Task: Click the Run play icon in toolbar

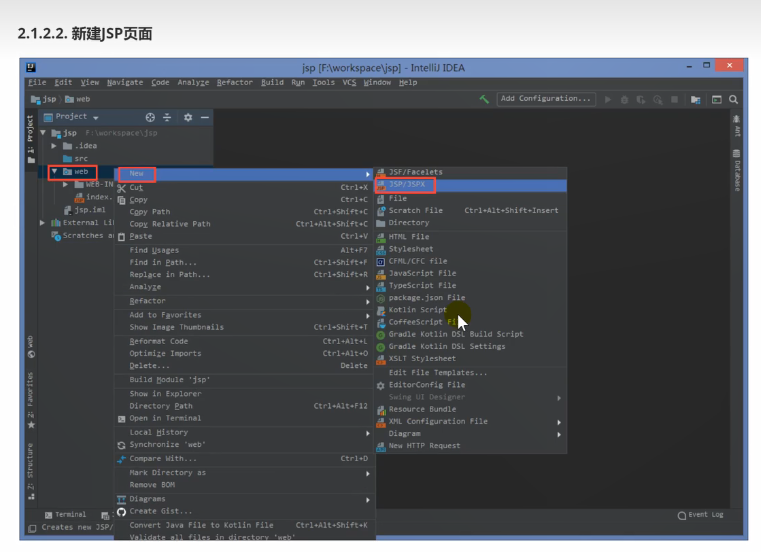Action: click(x=608, y=100)
